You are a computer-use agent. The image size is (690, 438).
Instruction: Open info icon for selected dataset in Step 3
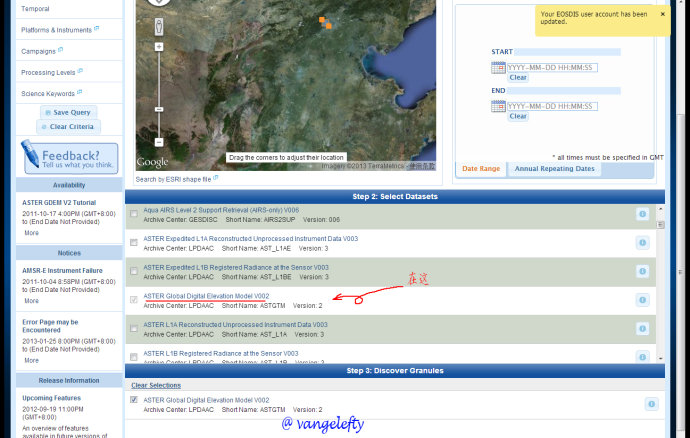(x=652, y=404)
